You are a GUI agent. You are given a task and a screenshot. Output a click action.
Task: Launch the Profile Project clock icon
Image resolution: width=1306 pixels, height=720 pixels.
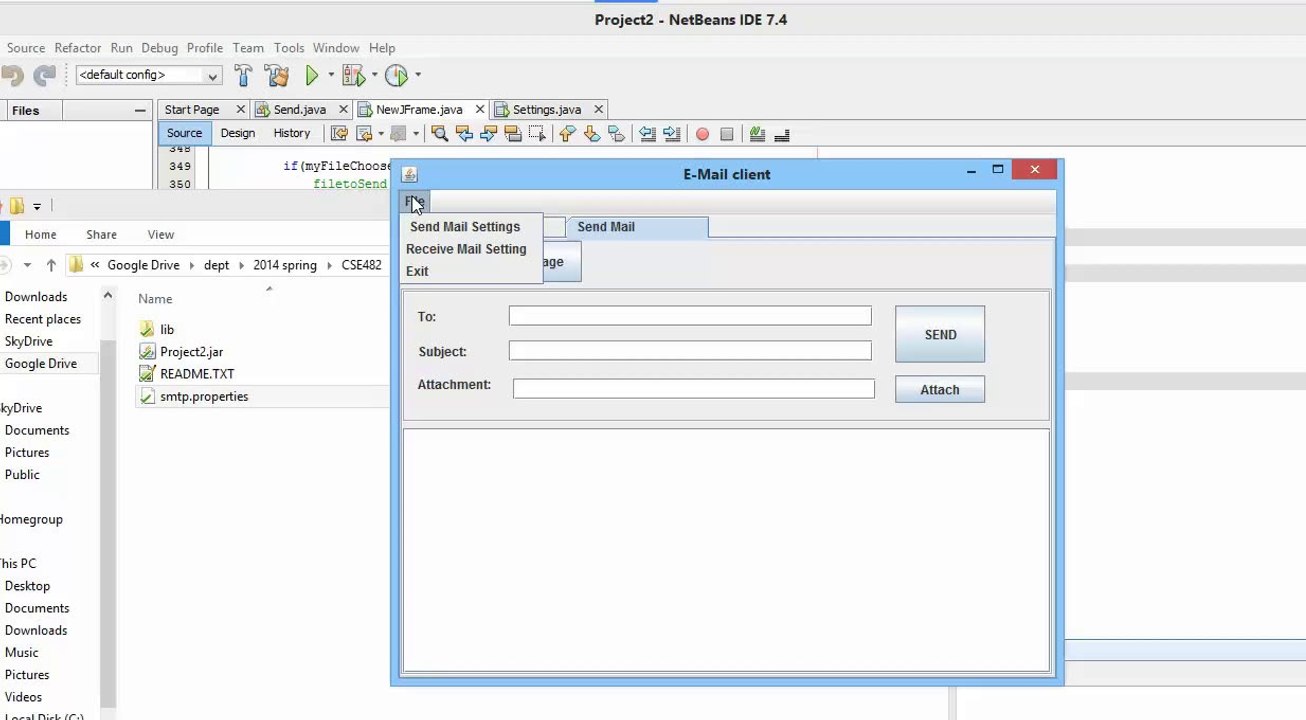point(396,75)
